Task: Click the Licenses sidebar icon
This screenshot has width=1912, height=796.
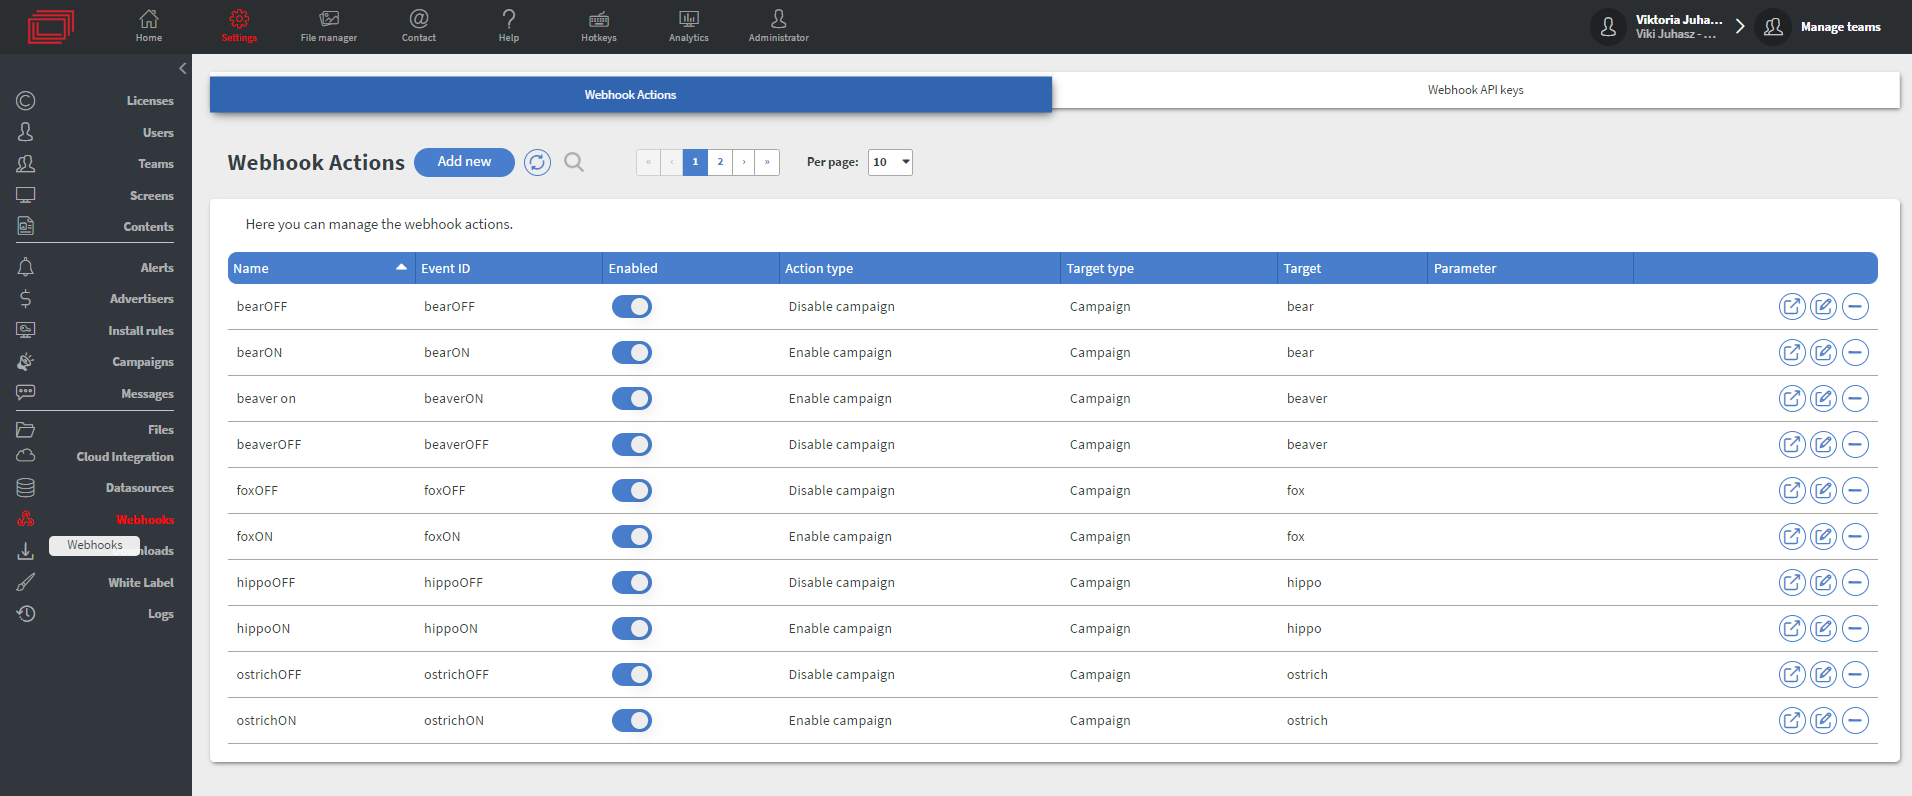Action: point(26,101)
